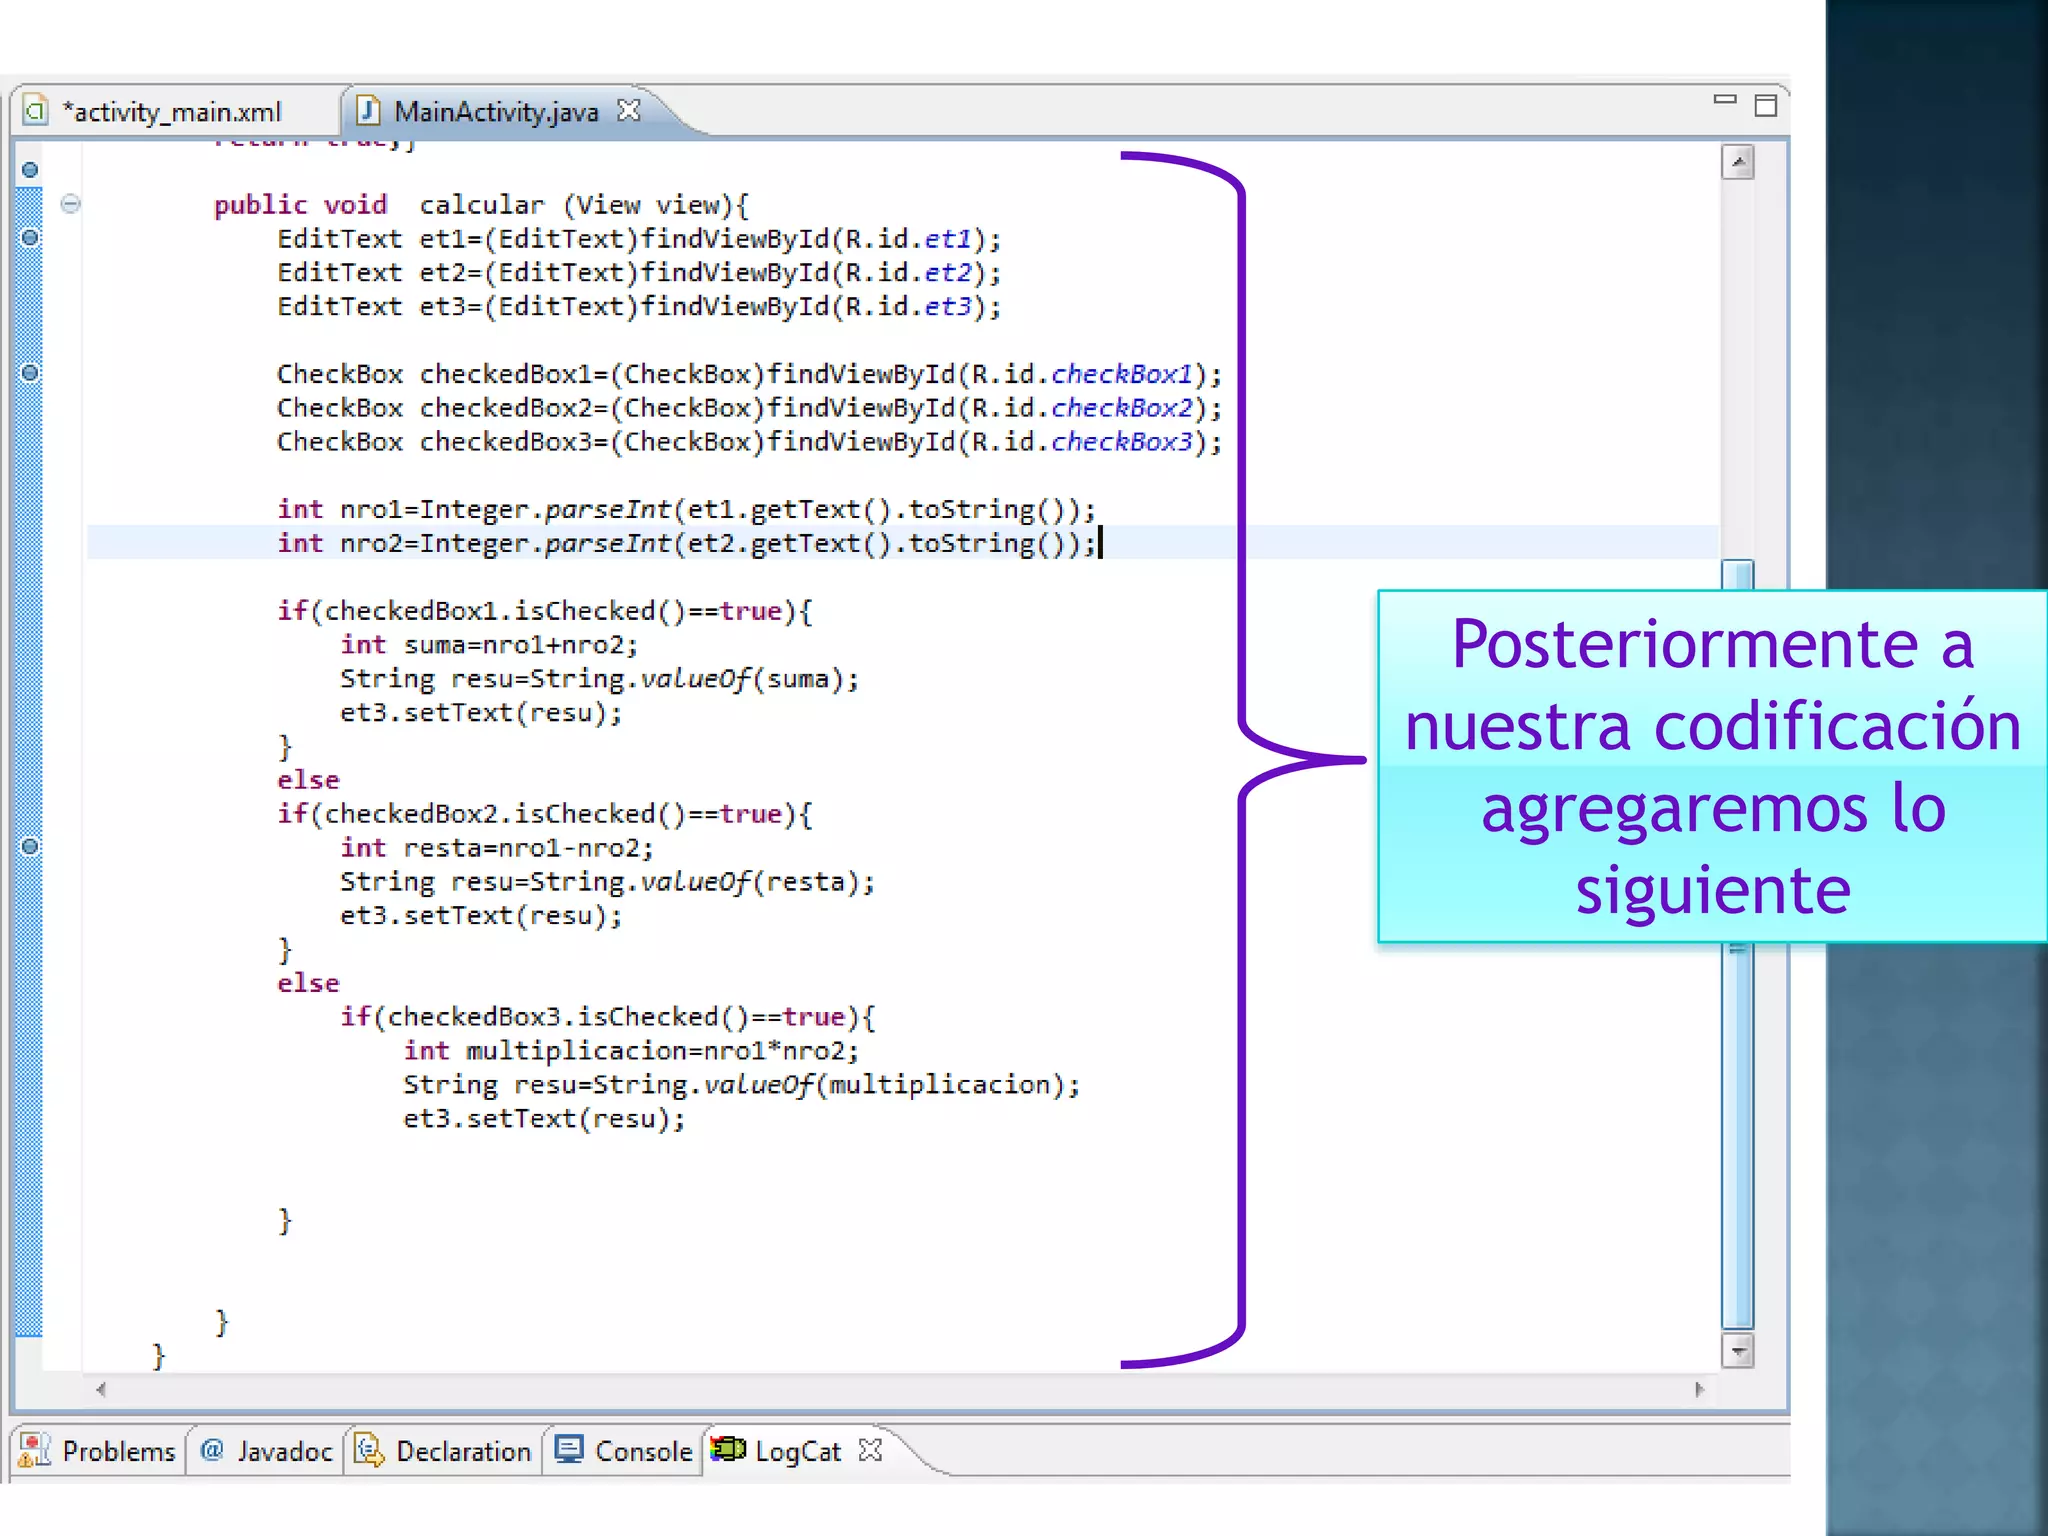Click scroll down arrow of vertical scrollbar
This screenshot has height=1536, width=2048.
coord(1738,1351)
